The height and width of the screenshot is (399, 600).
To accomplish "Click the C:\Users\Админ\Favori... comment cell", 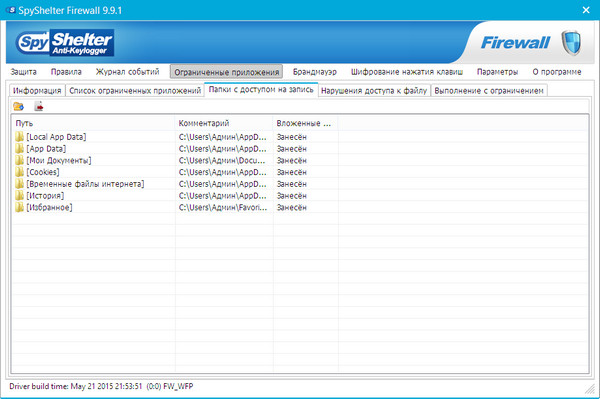I will tap(223, 208).
